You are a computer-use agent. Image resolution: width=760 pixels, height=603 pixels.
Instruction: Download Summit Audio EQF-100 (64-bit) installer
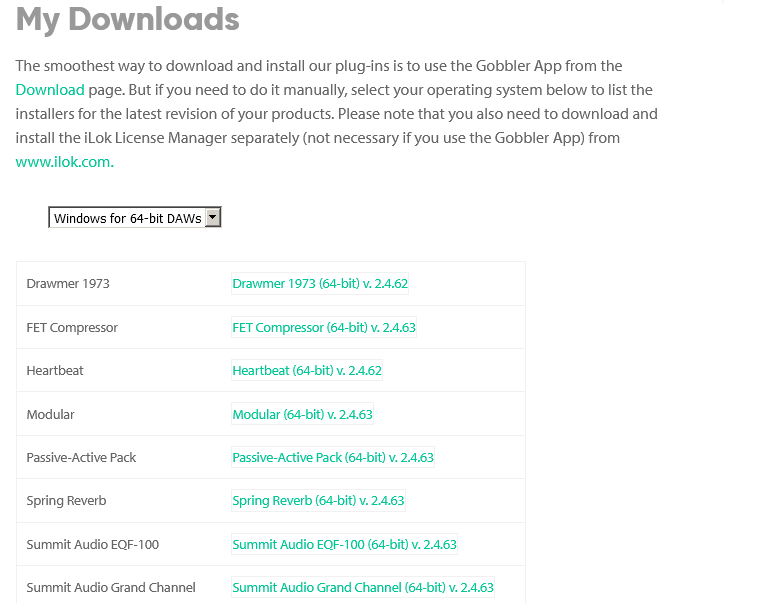tap(344, 545)
